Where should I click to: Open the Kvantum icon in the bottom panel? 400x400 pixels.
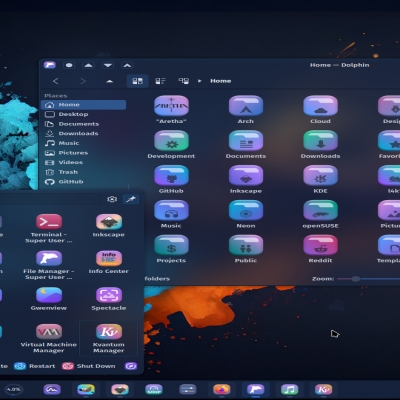(x=323, y=389)
